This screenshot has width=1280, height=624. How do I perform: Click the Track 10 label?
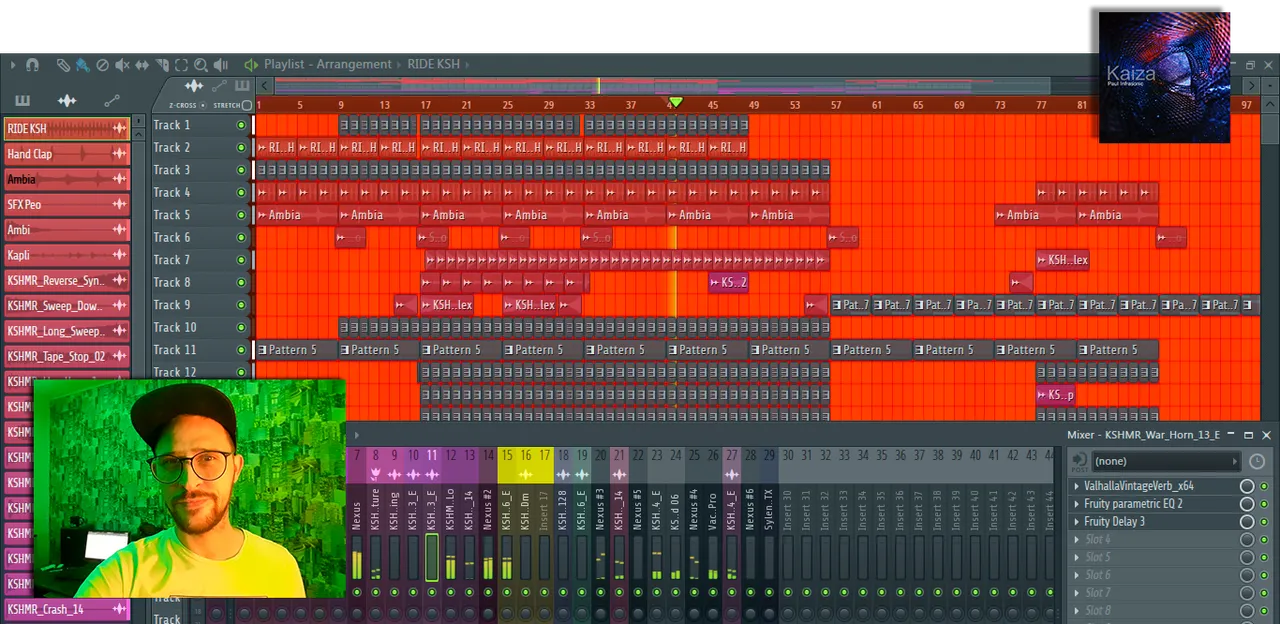(175, 327)
